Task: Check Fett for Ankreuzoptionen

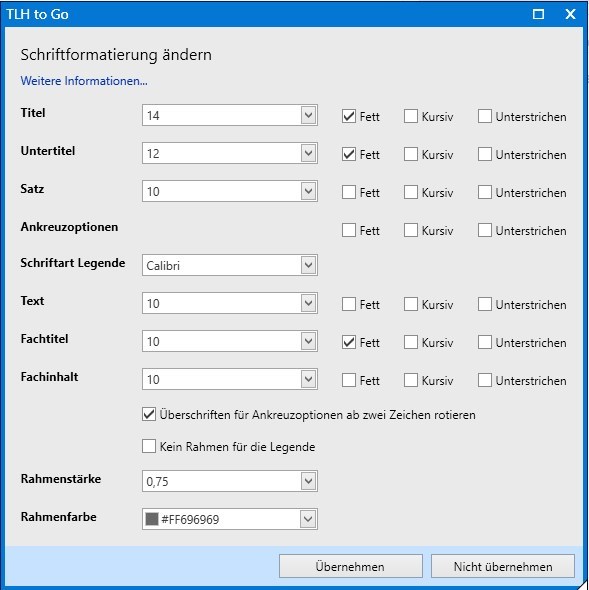Action: click(349, 230)
